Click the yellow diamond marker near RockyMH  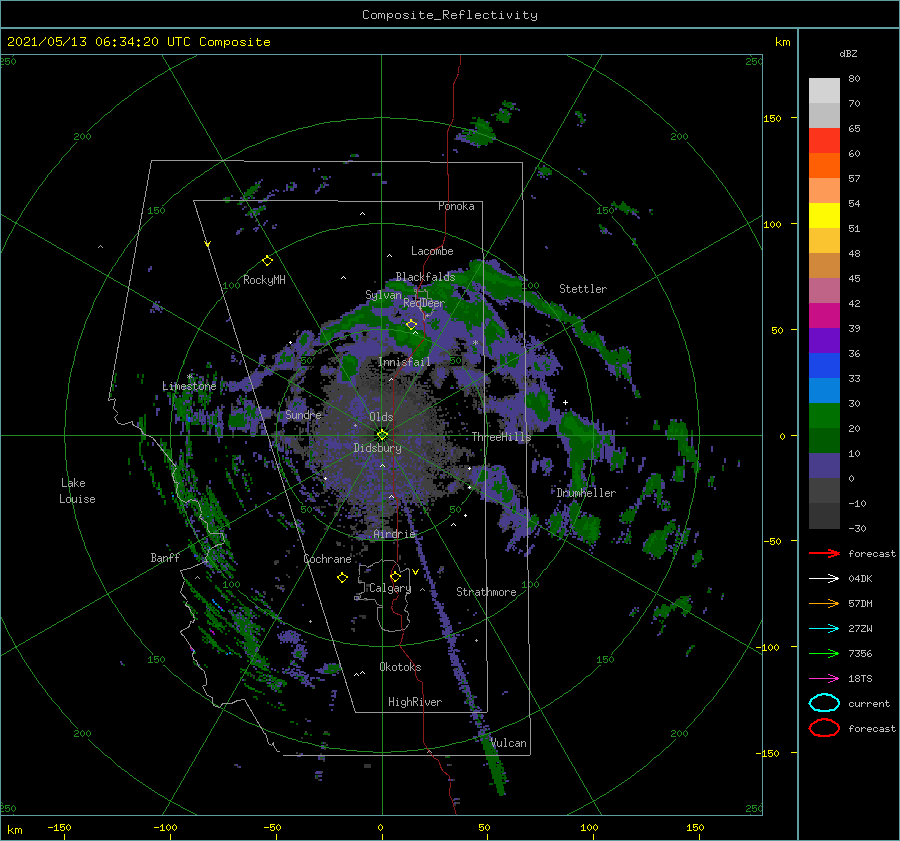267,261
